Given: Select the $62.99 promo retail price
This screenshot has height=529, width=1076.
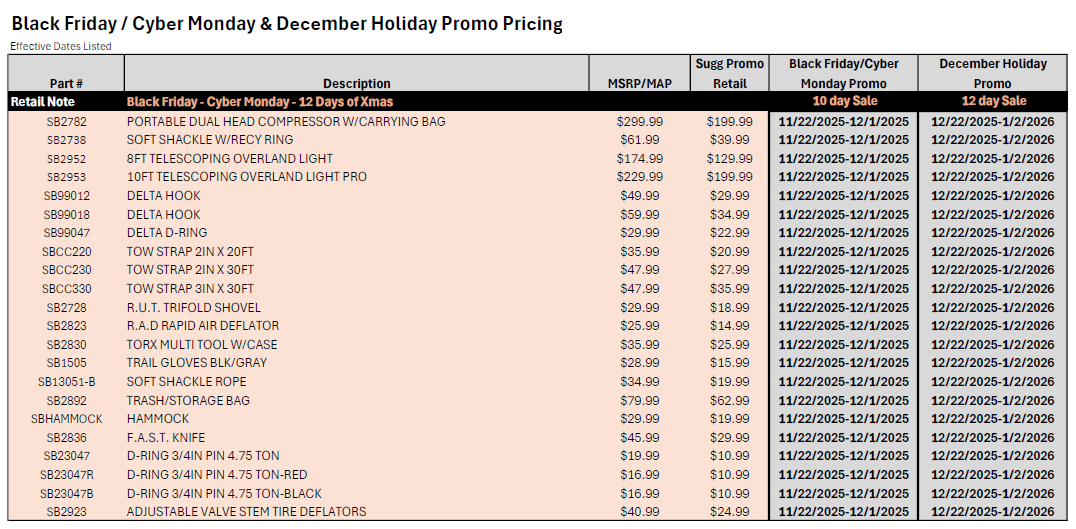Looking at the screenshot, I should [729, 400].
